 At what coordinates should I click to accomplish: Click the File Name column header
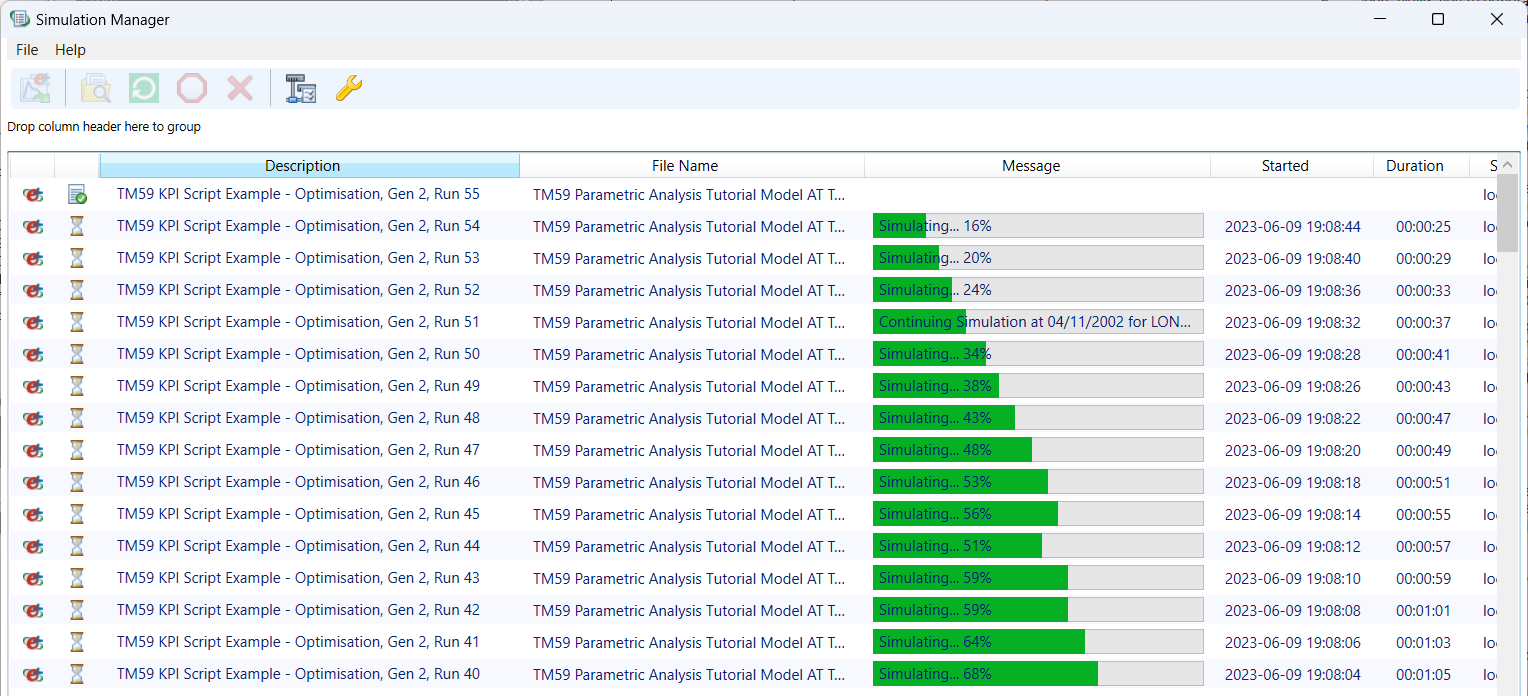pos(684,166)
